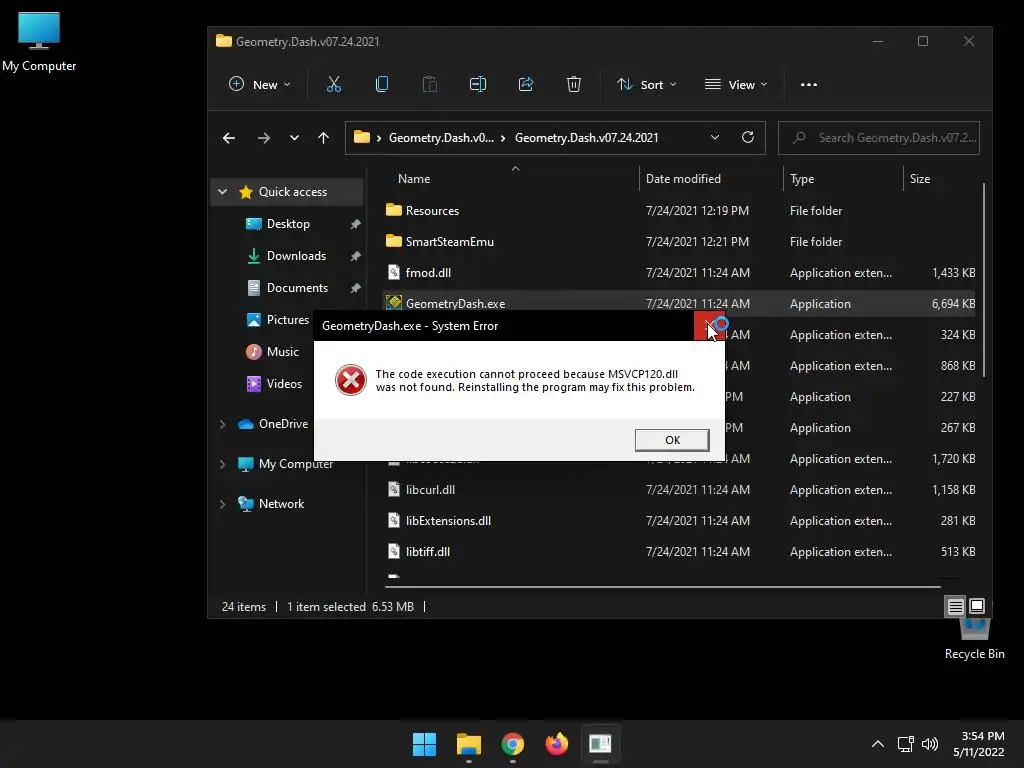The width and height of the screenshot is (1024, 768).
Task: Click Geometry.Dash.v07.24.2021 breadcrumb in address bar
Action: point(586,138)
